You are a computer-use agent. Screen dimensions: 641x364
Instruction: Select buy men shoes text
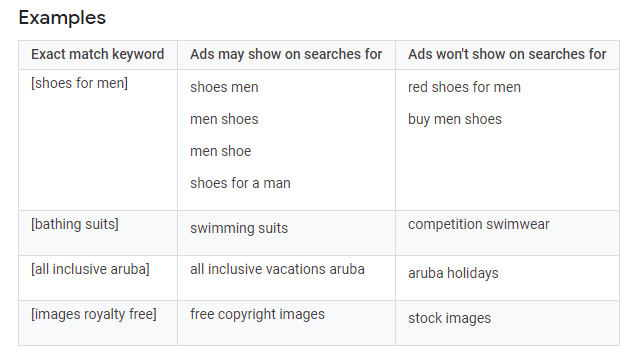(x=455, y=119)
